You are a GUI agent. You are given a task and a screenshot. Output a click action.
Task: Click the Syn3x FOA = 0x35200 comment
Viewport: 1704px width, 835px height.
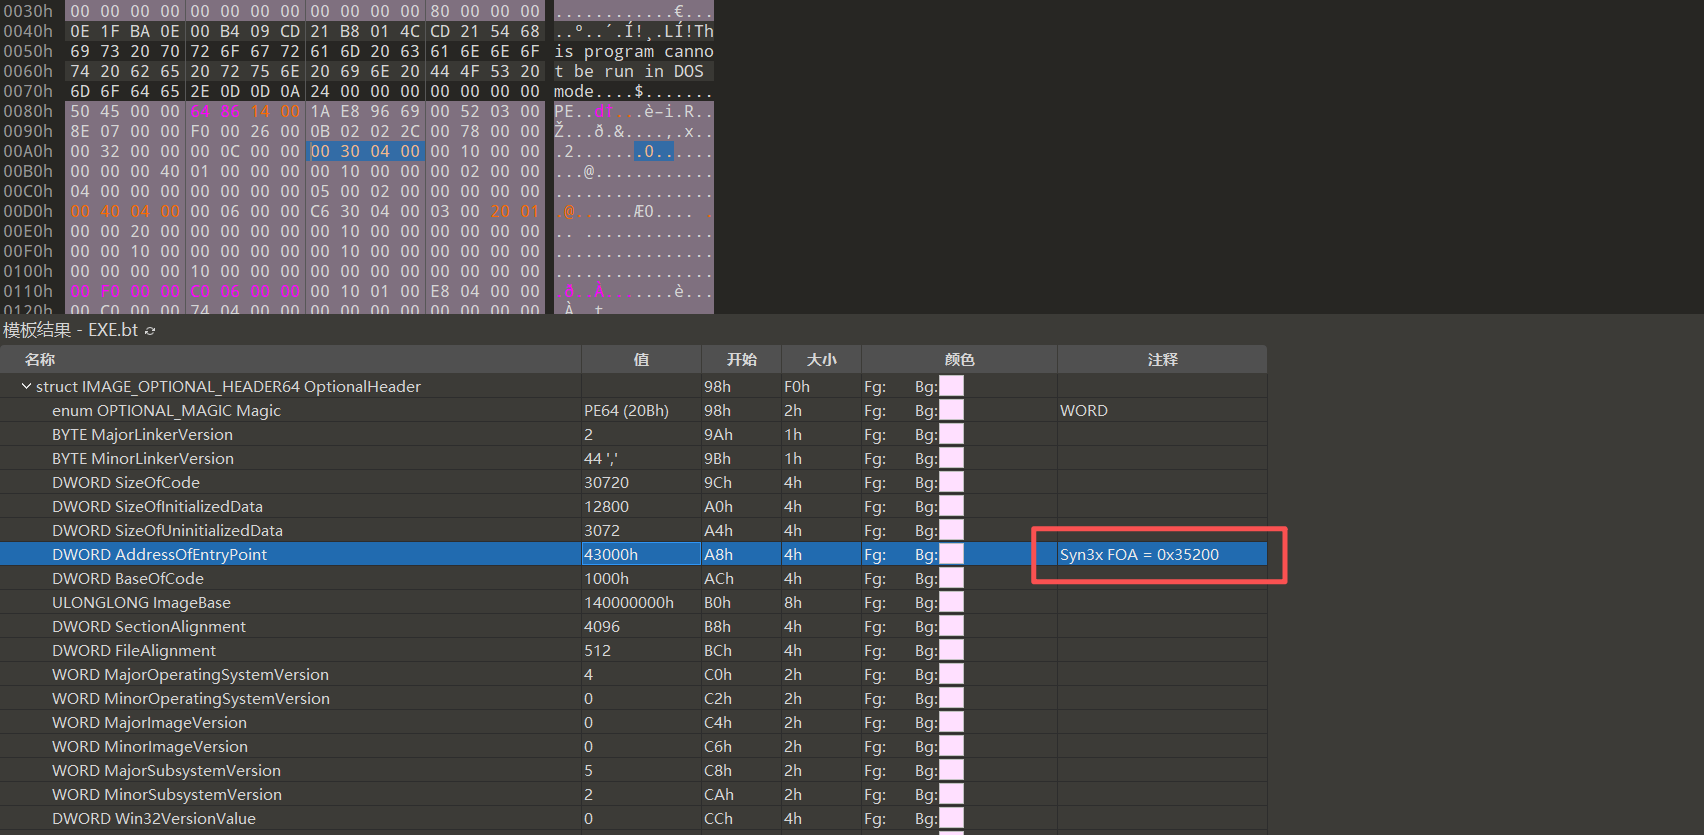tap(1139, 555)
